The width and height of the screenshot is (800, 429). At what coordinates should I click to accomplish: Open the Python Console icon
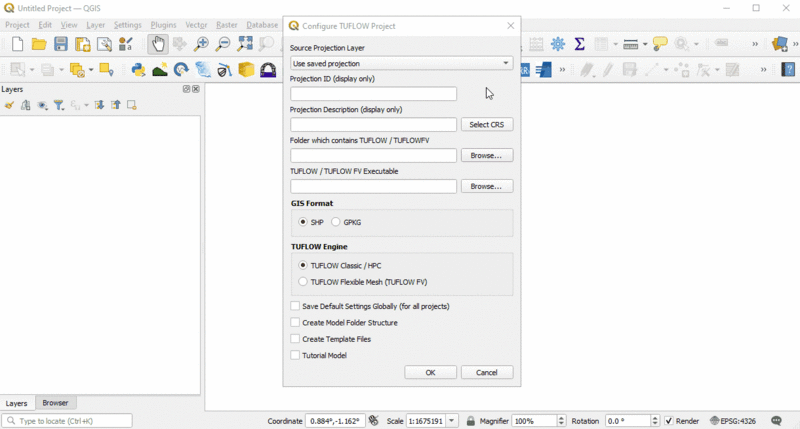(x=138, y=70)
